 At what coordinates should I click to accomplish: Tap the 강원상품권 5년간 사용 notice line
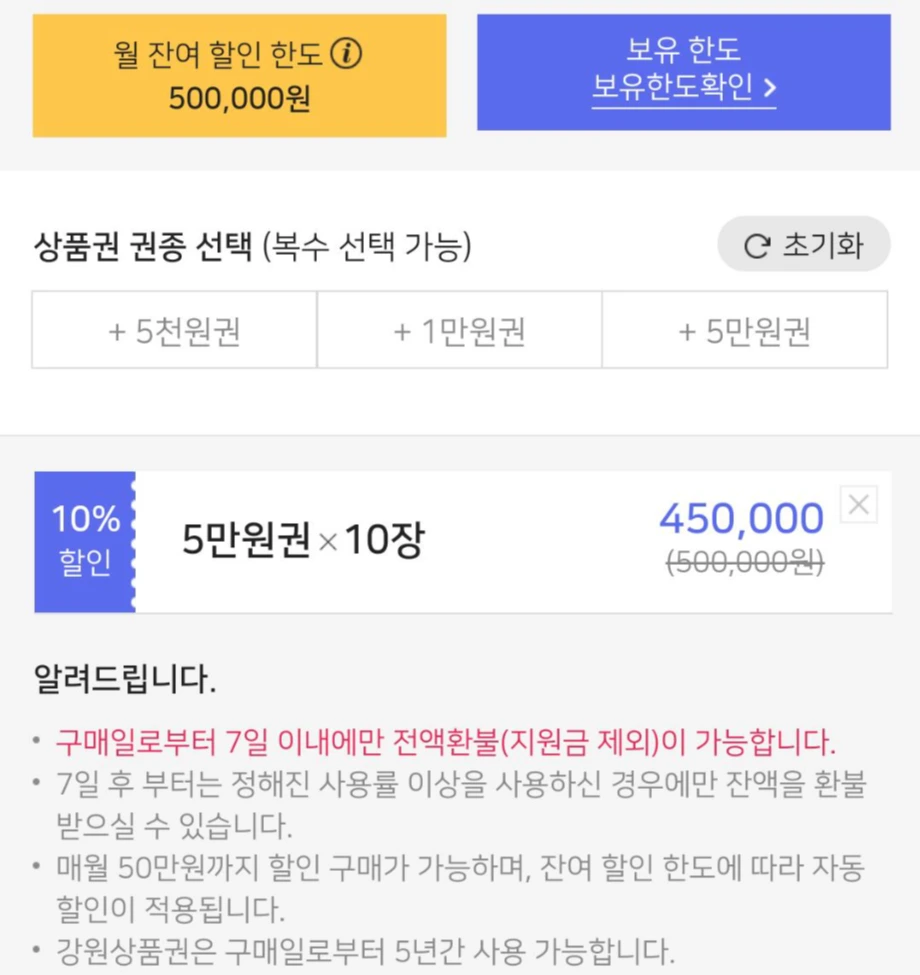[366, 951]
